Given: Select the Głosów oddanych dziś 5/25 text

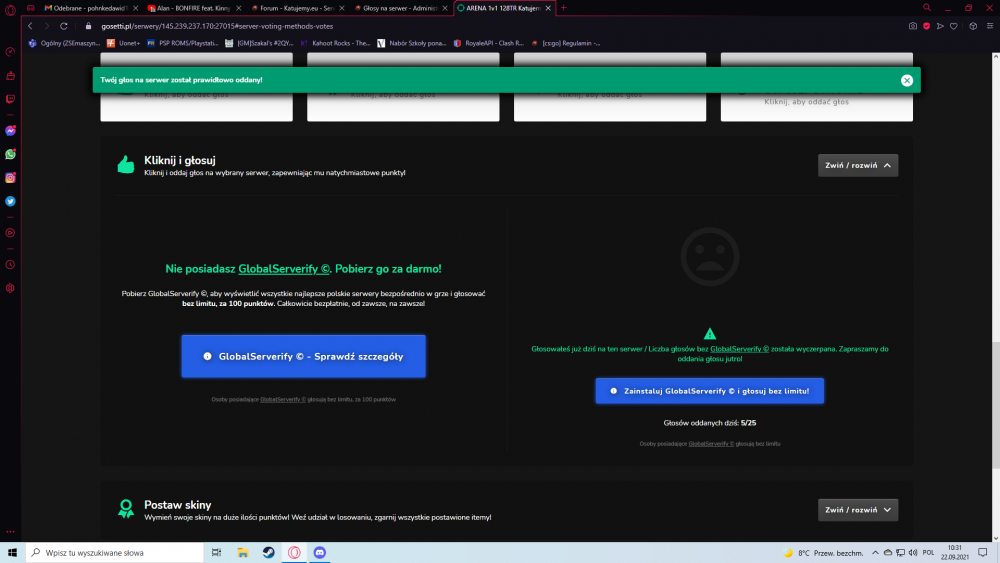Looking at the screenshot, I should pos(709,423).
